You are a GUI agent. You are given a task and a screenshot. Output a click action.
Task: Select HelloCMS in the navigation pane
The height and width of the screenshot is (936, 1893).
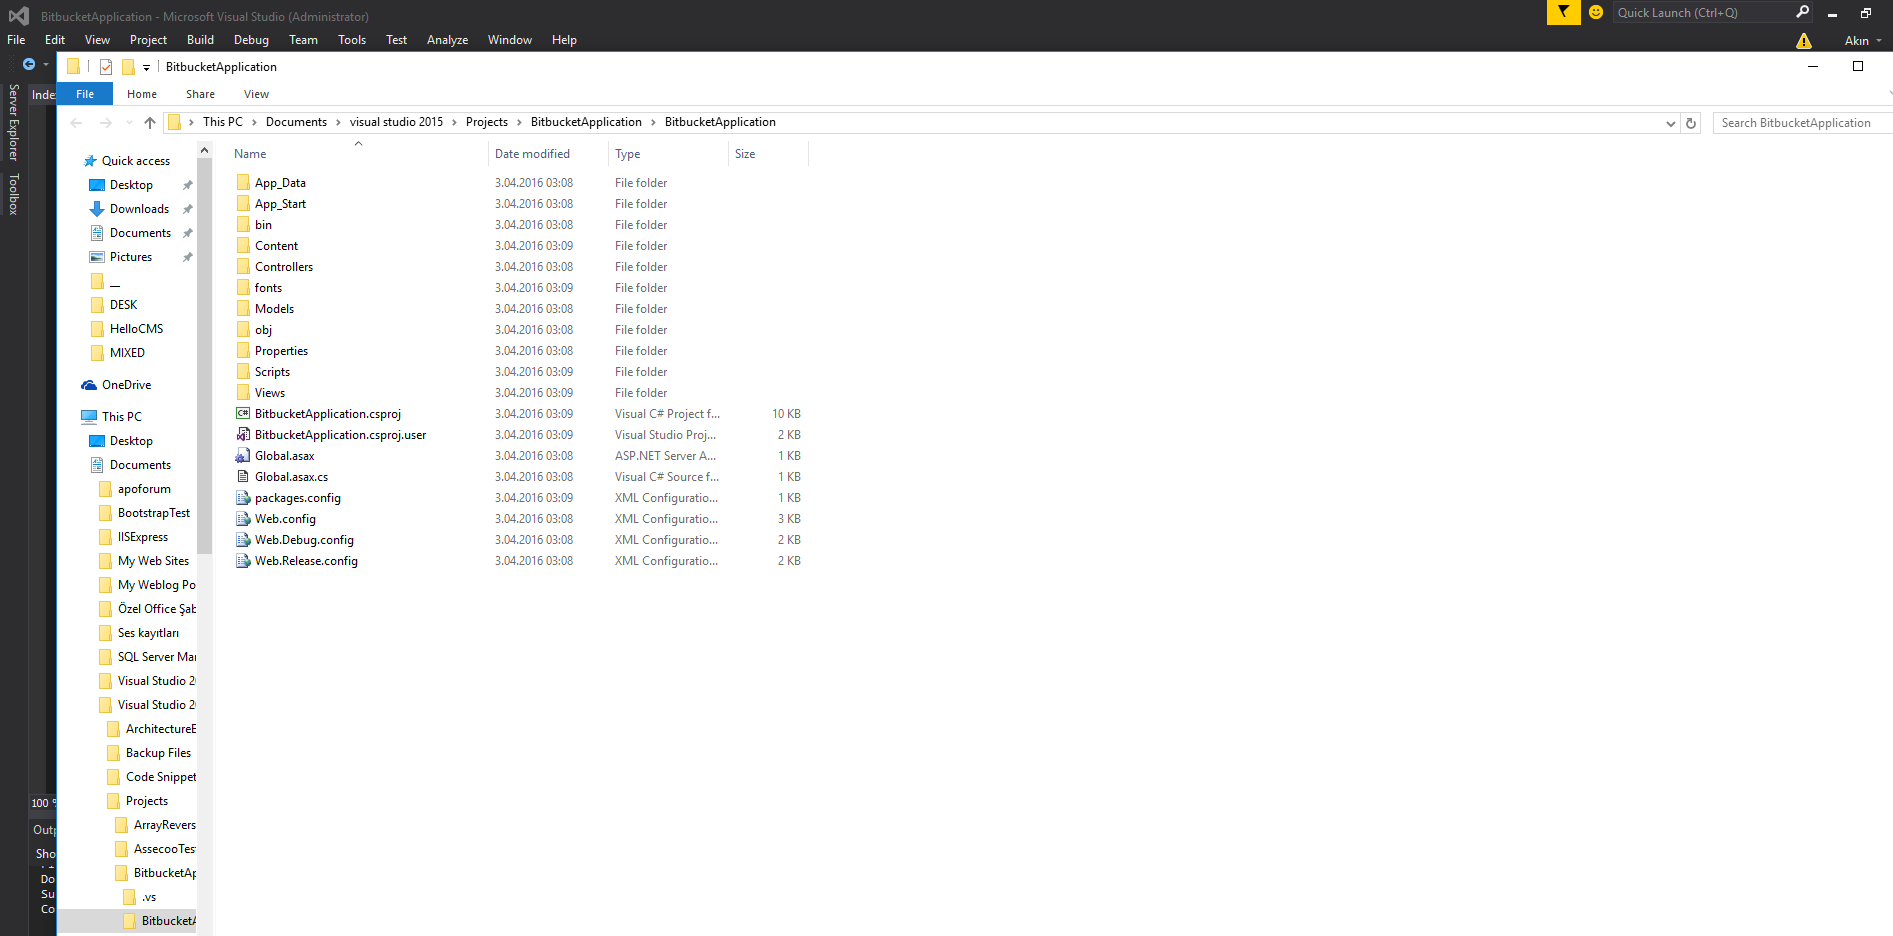[136, 329]
